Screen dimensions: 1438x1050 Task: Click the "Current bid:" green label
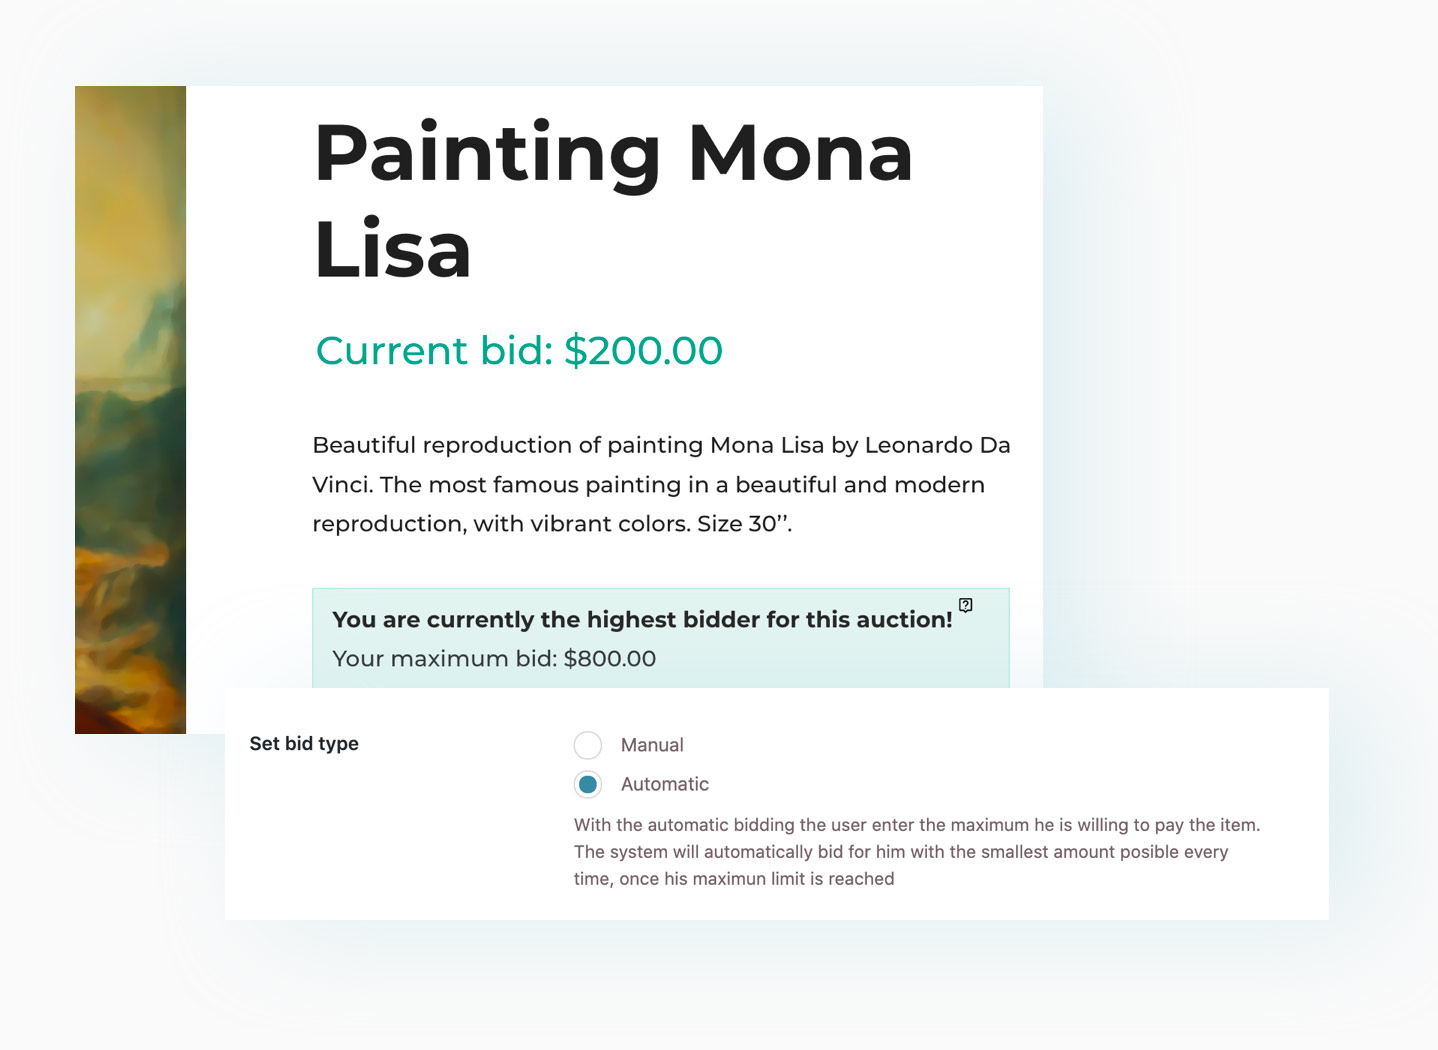[435, 351]
